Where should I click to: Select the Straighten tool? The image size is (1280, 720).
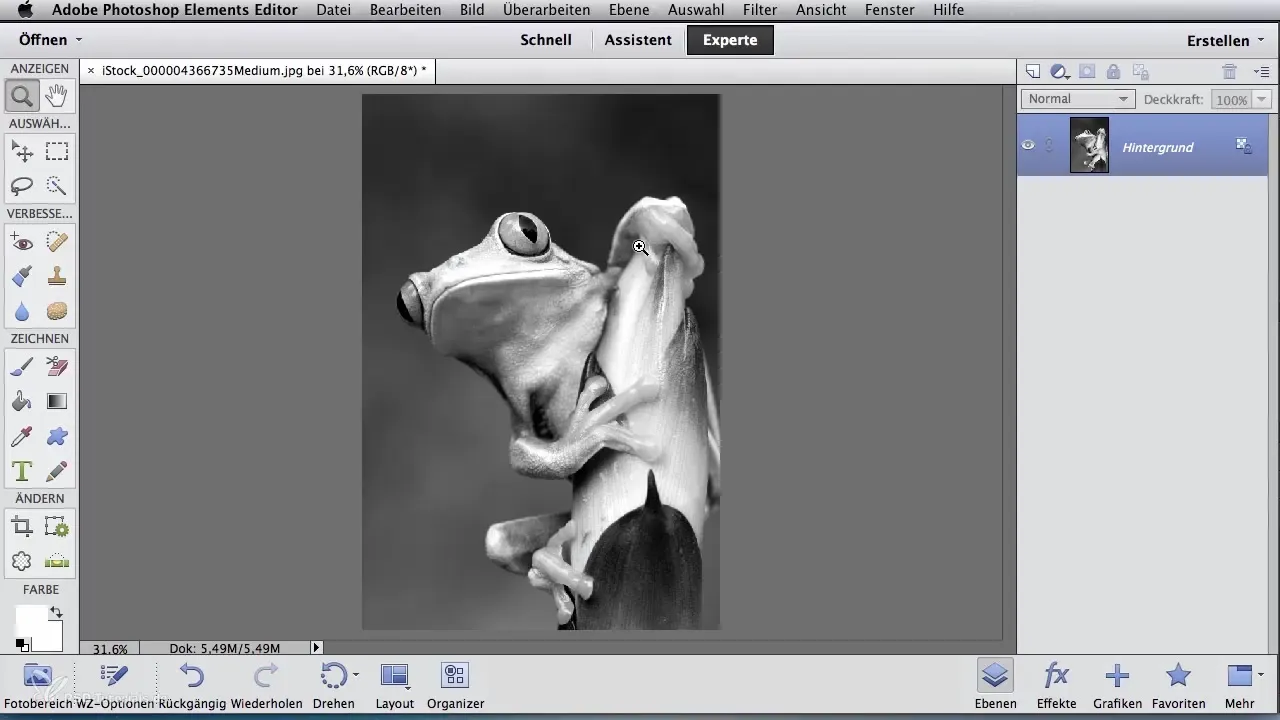pyautogui.click(x=57, y=561)
